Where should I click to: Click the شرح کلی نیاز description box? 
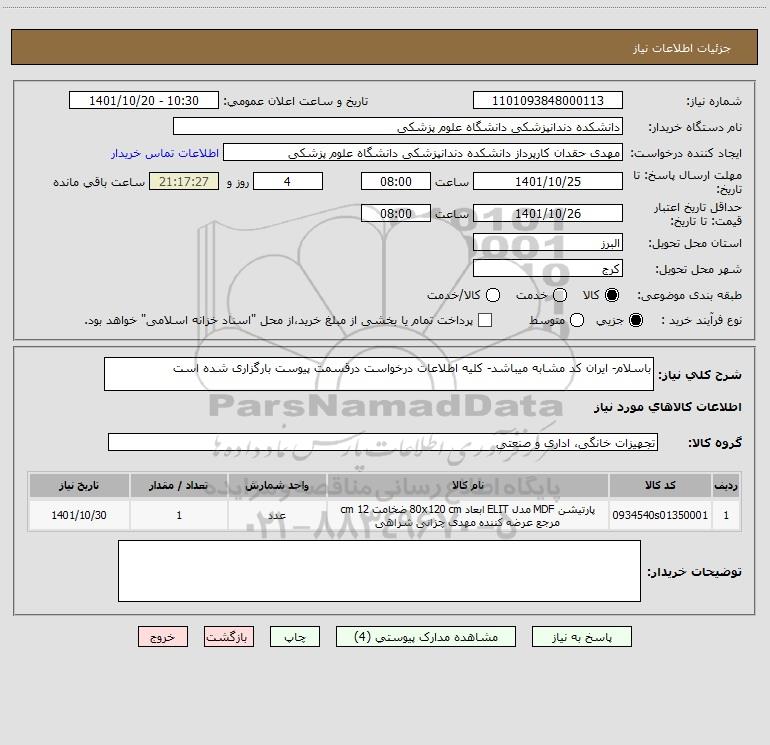coord(379,374)
